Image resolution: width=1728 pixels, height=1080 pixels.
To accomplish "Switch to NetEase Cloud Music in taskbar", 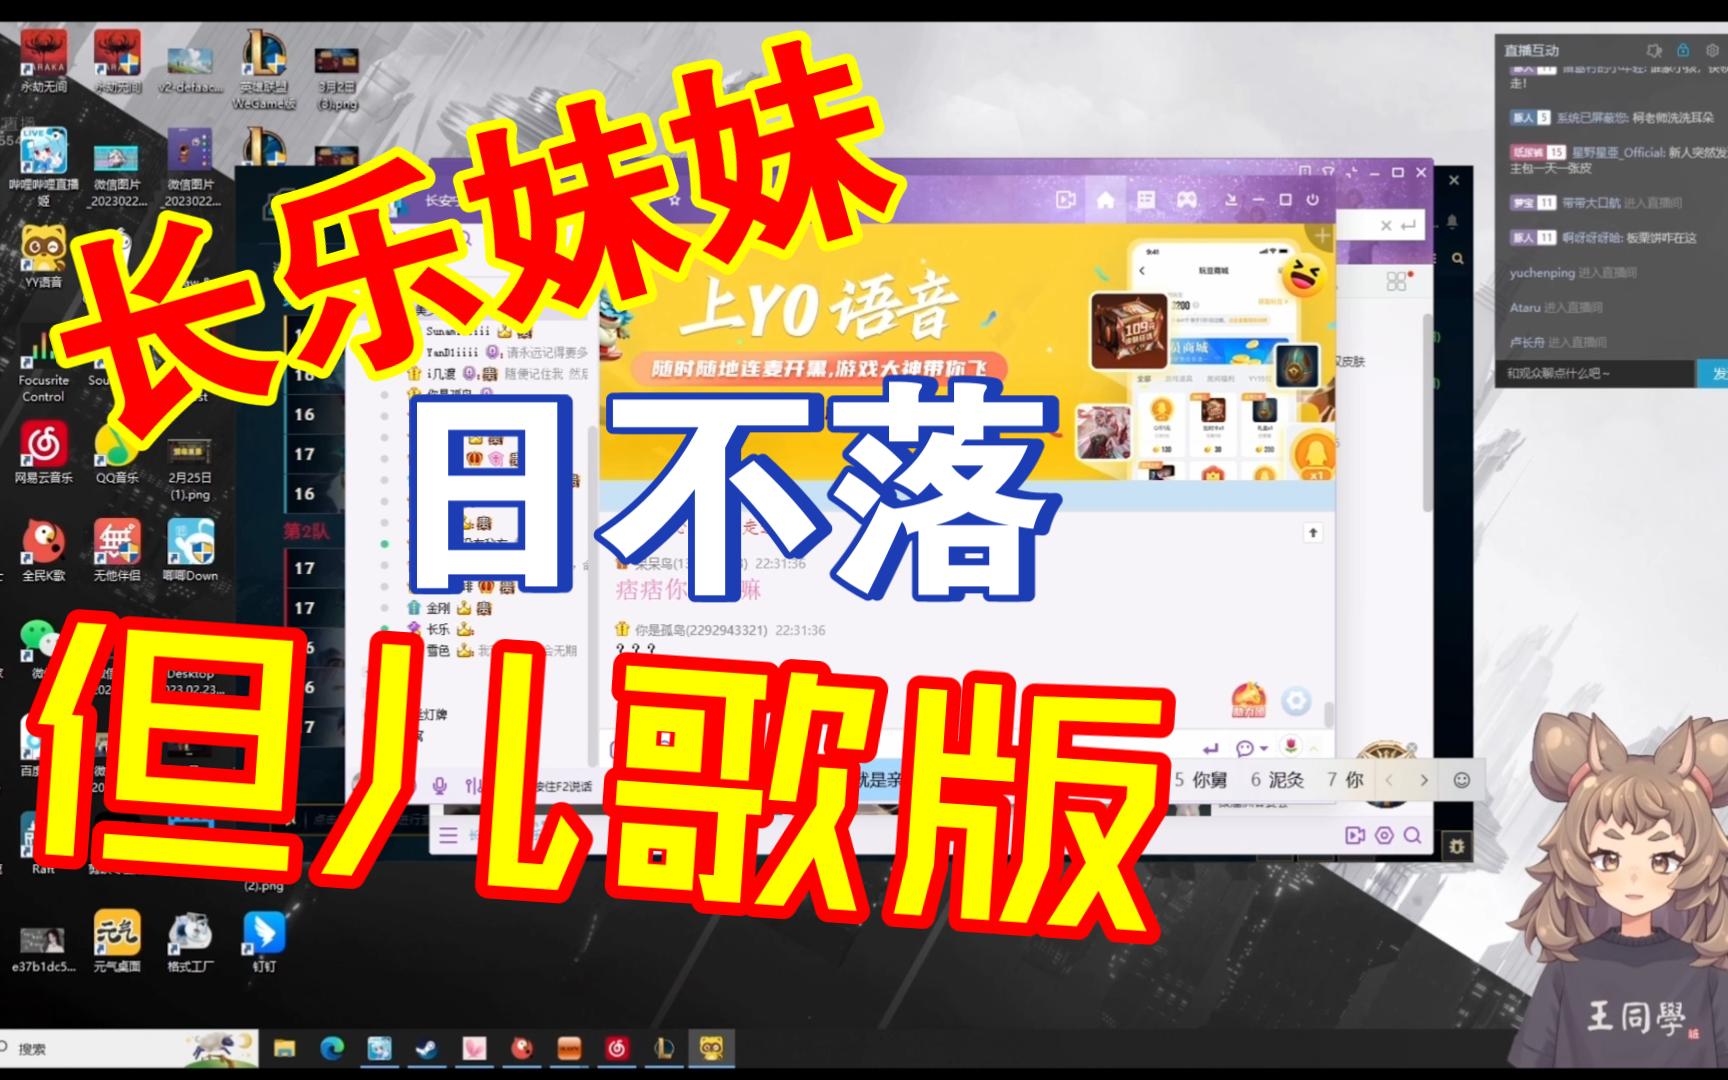I will tap(616, 1048).
